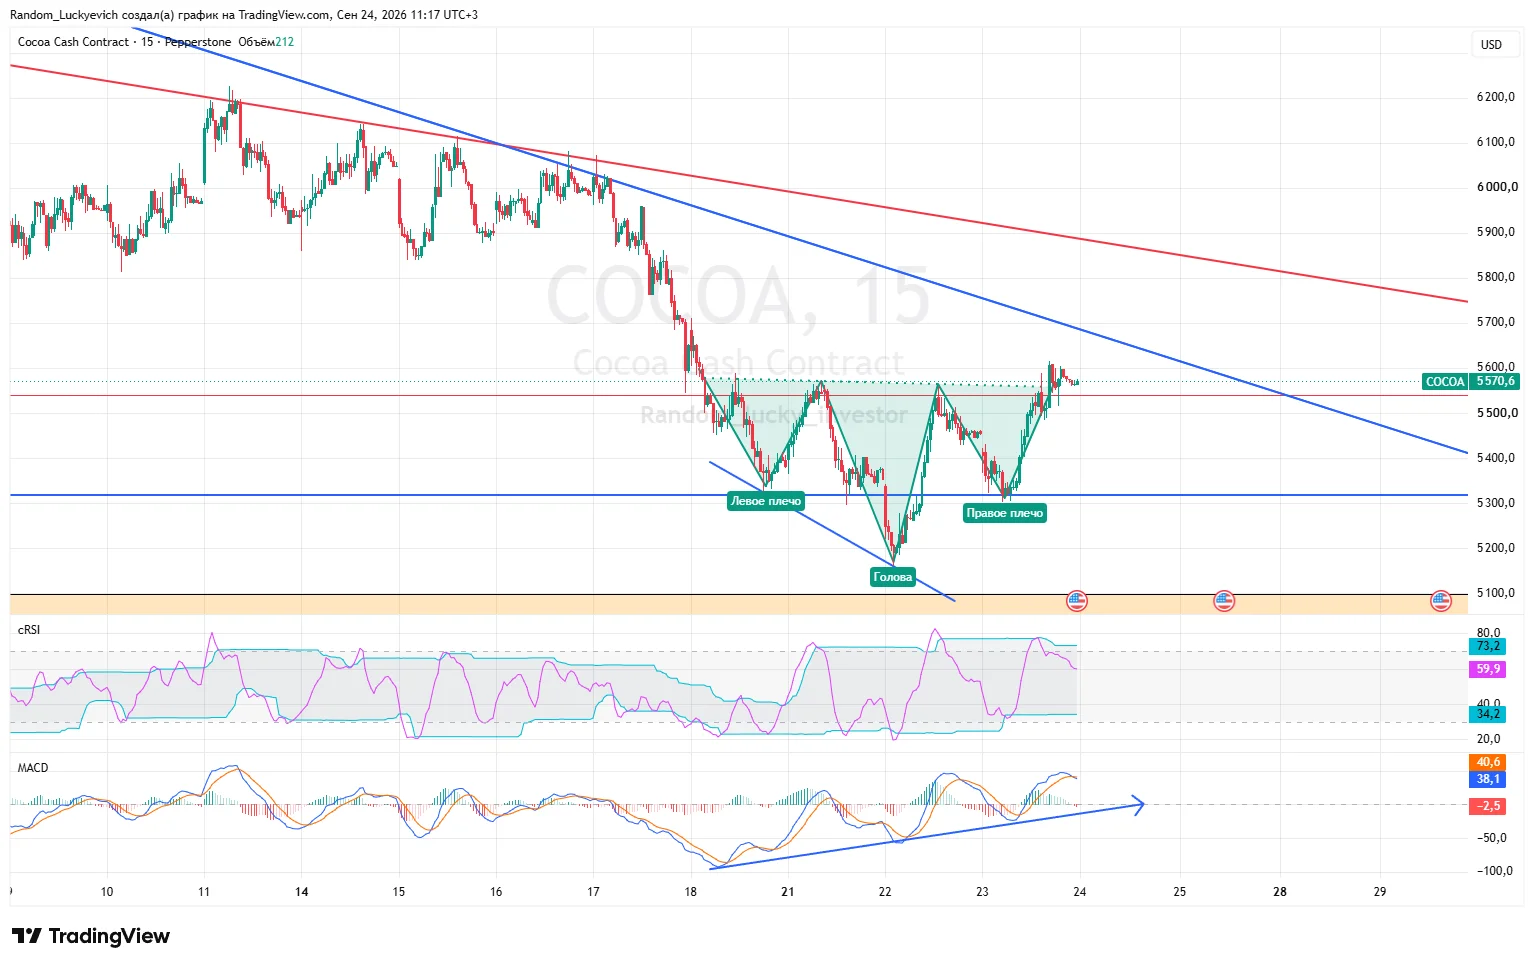The image size is (1534, 966).
Task: Click the first US flag event marker
Action: click(1076, 601)
